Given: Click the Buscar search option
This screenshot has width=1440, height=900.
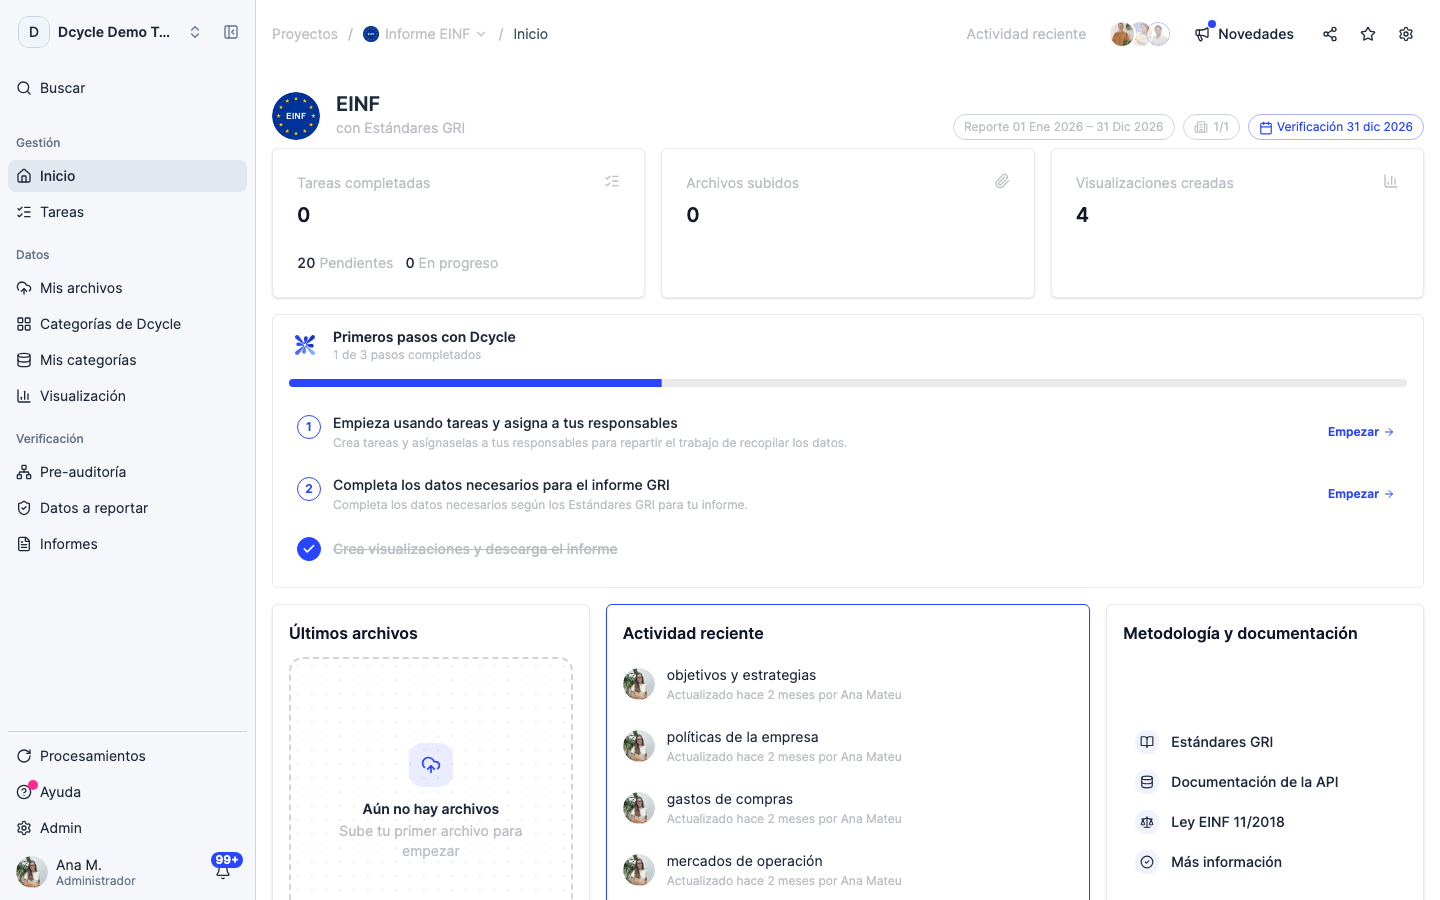Looking at the screenshot, I should (x=127, y=88).
